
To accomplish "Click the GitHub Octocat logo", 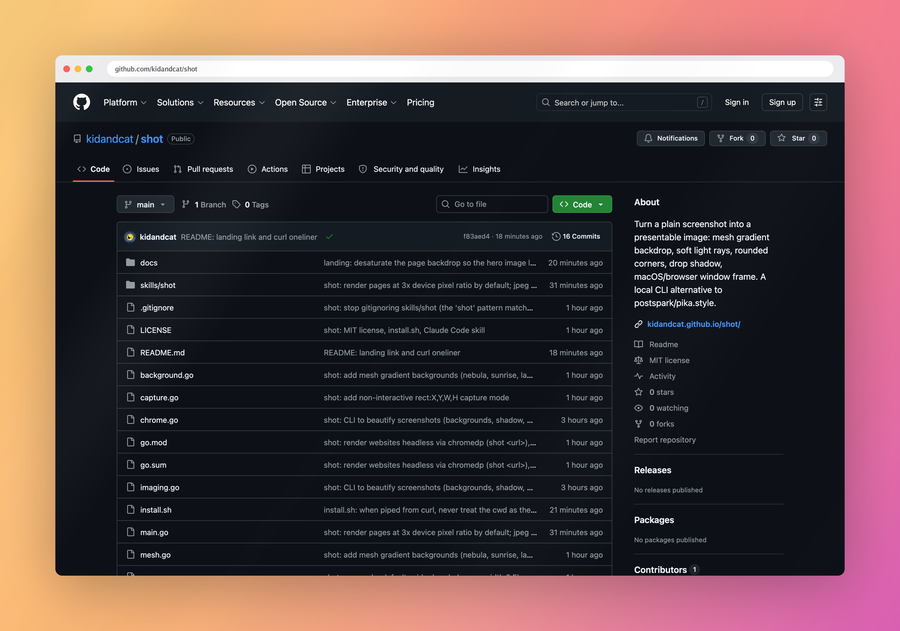I will 82,102.
